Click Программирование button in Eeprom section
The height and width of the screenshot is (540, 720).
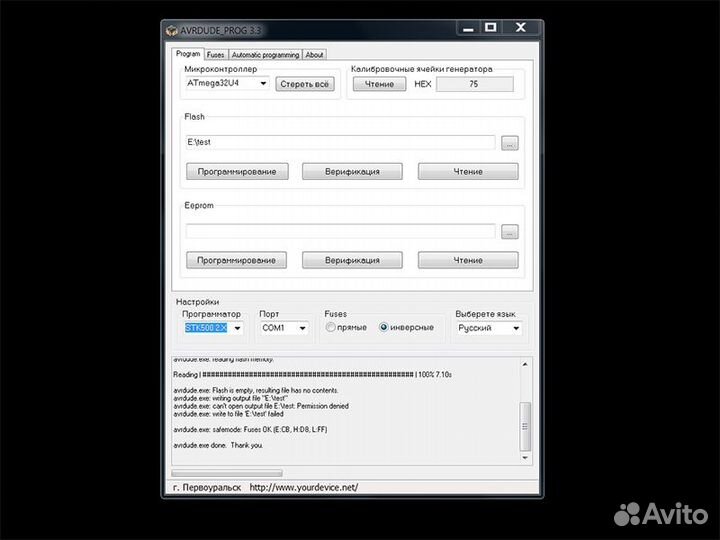(x=236, y=260)
